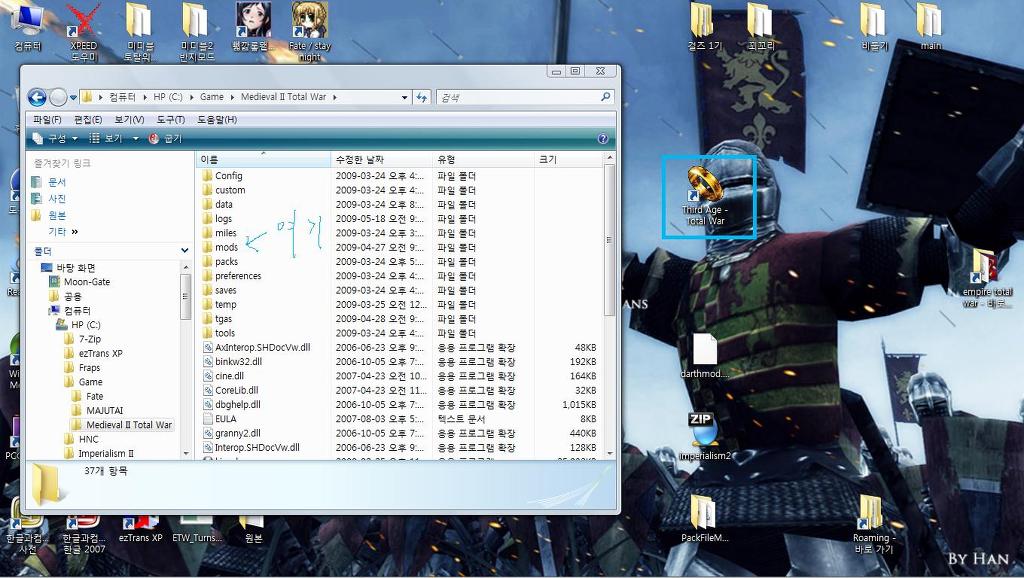
Task: Click the Explorer back arrow button
Action: [x=37, y=97]
